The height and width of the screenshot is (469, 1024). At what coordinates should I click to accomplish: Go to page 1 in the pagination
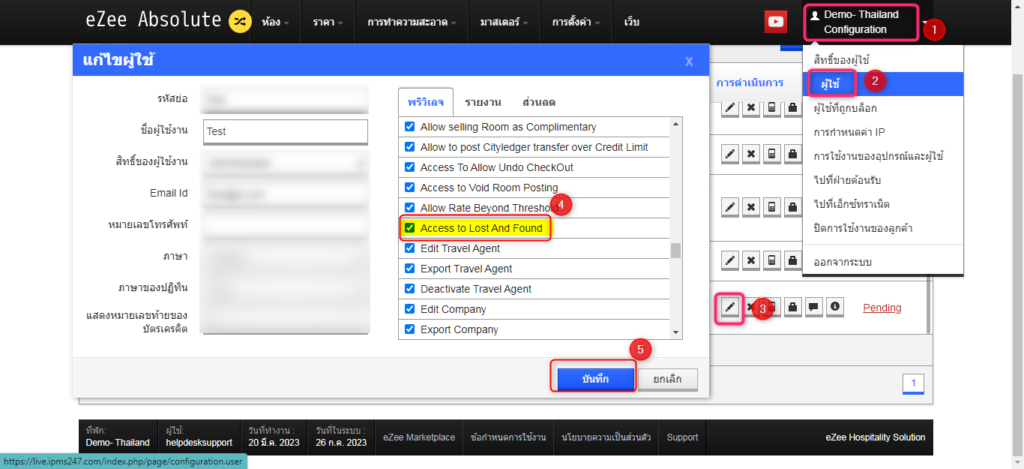pos(914,383)
